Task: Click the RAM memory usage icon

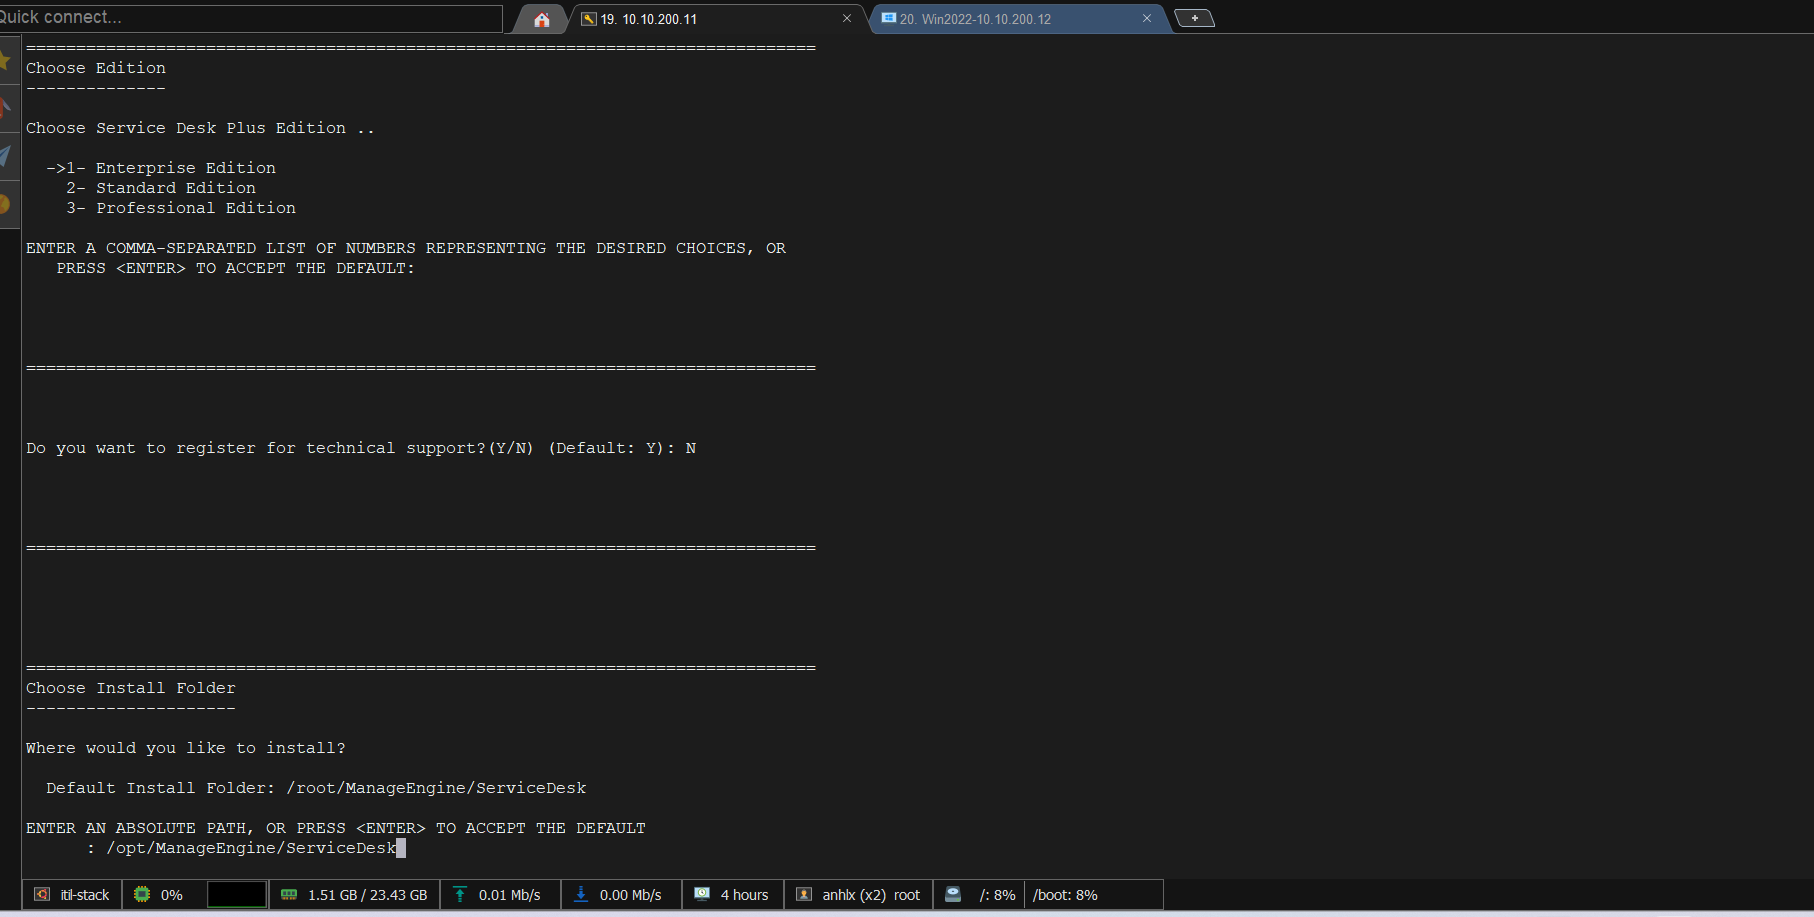Action: pos(289,895)
